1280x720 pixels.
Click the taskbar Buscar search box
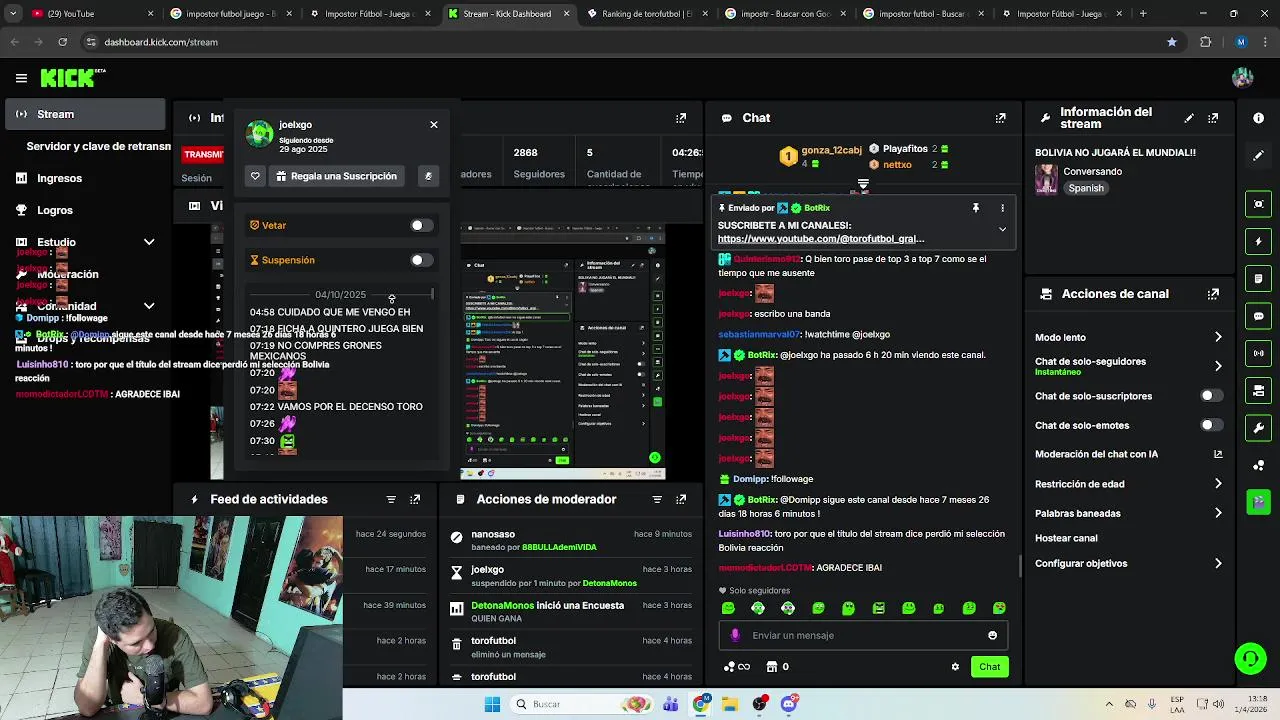click(x=584, y=704)
